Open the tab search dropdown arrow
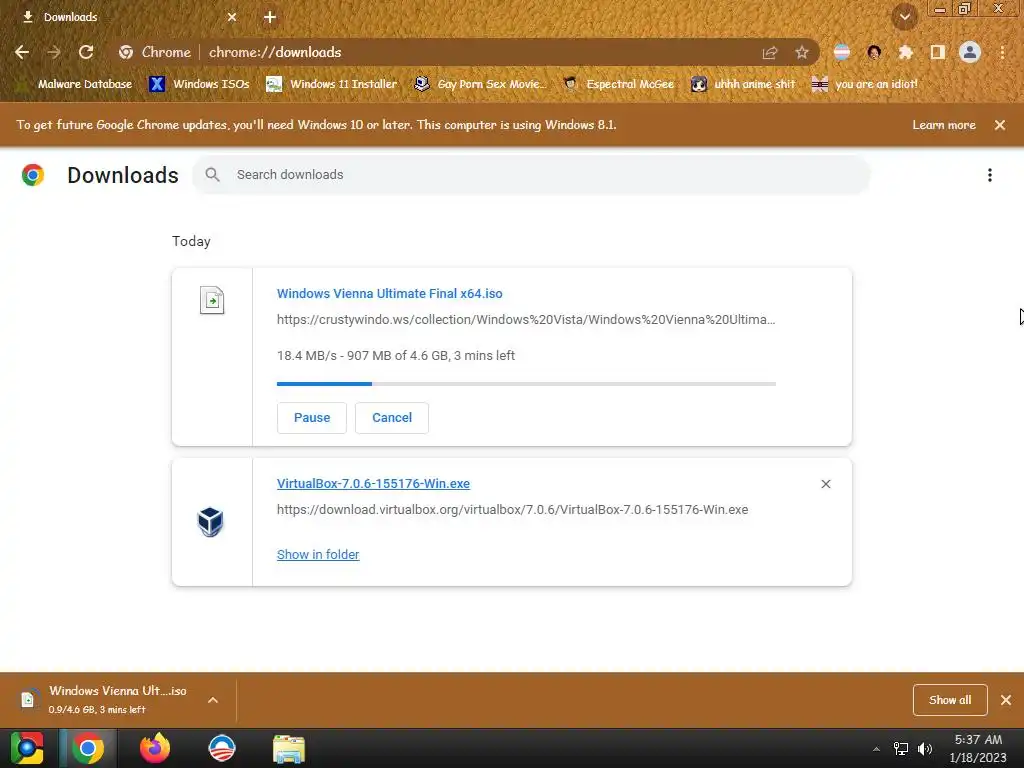 coord(905,17)
